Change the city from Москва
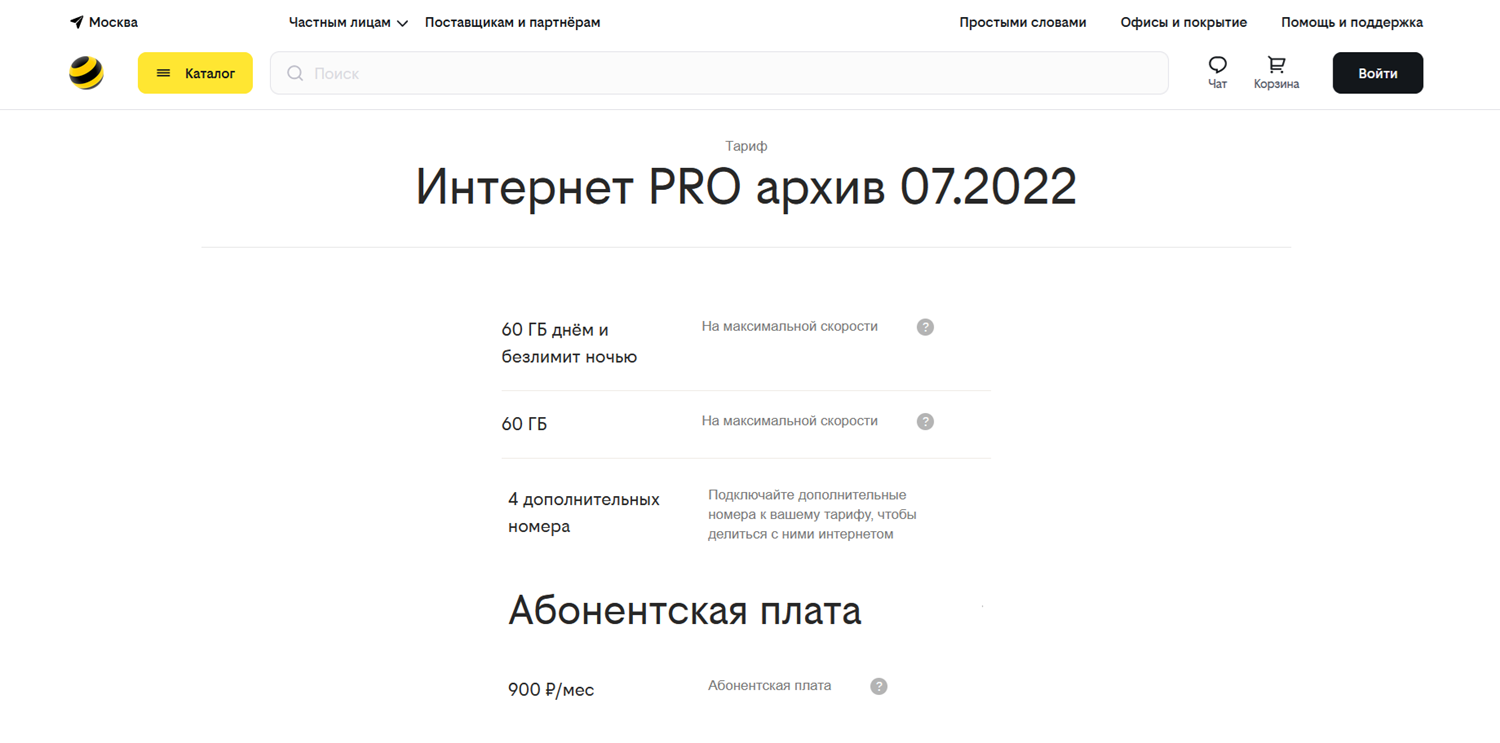The image size is (1500, 743). 104,22
